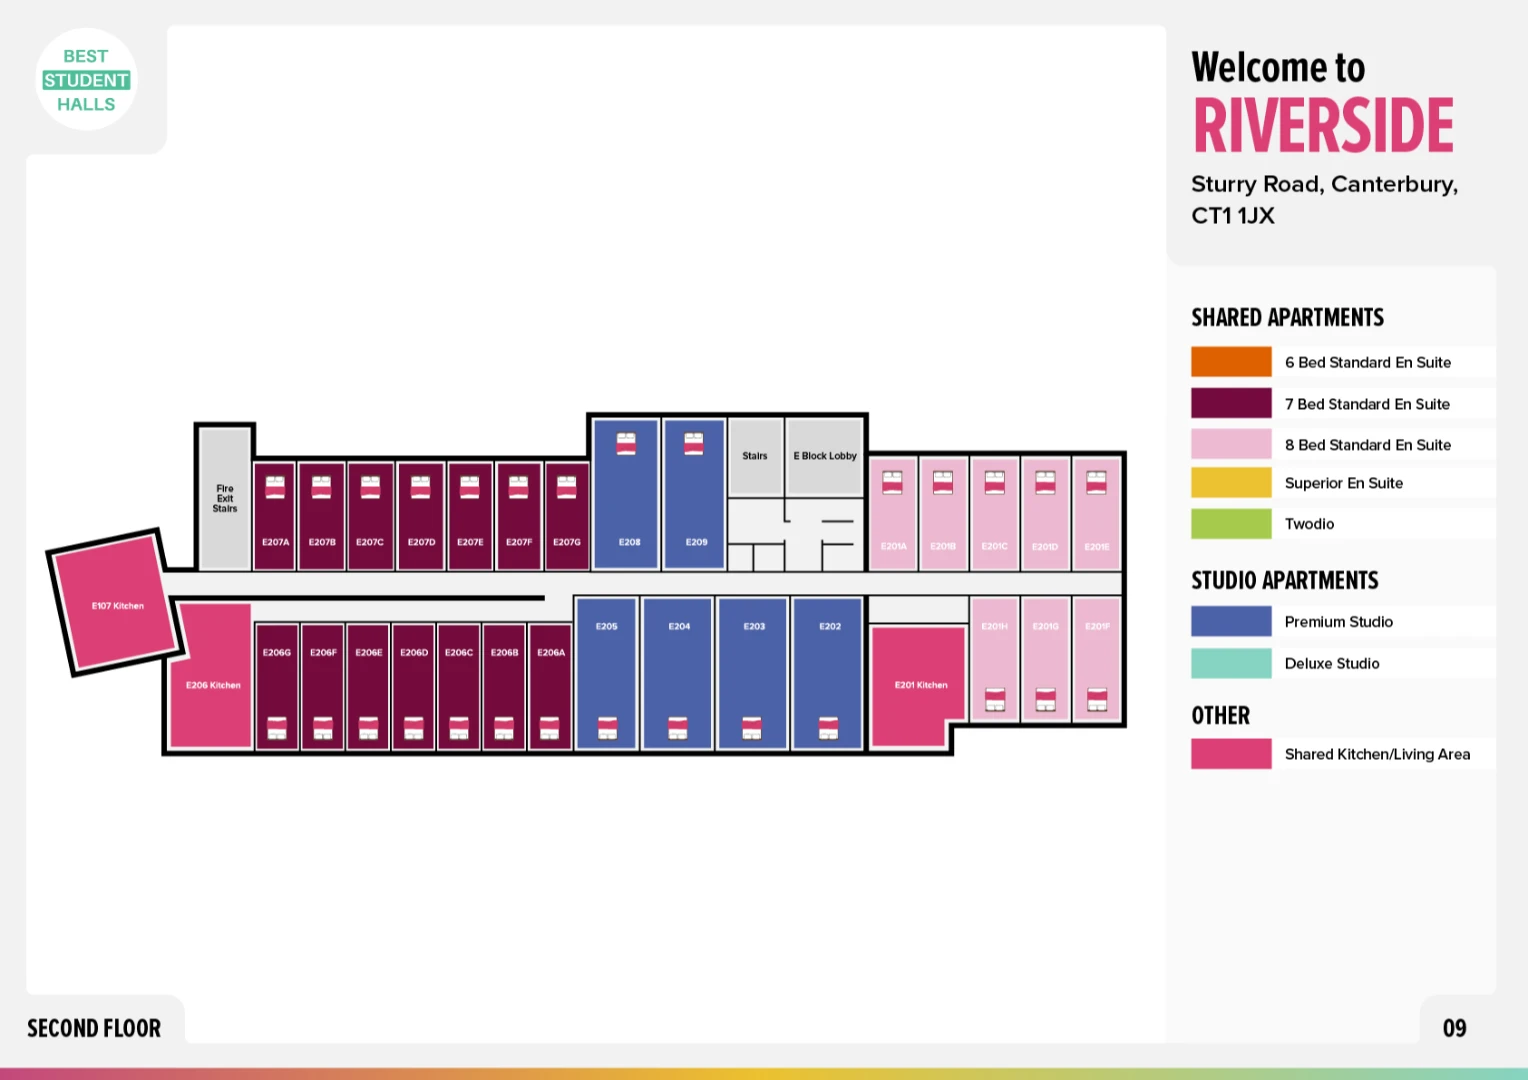The width and height of the screenshot is (1528, 1080).
Task: Click the '6 Bed Standard En Suite' label
Action: (x=1368, y=362)
